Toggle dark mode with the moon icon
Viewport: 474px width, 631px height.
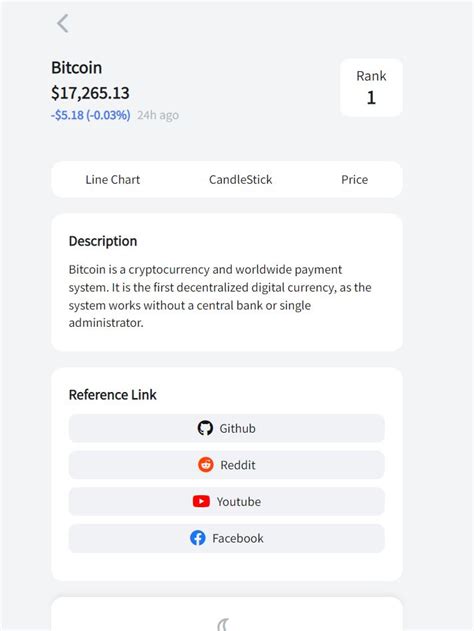(x=223, y=624)
